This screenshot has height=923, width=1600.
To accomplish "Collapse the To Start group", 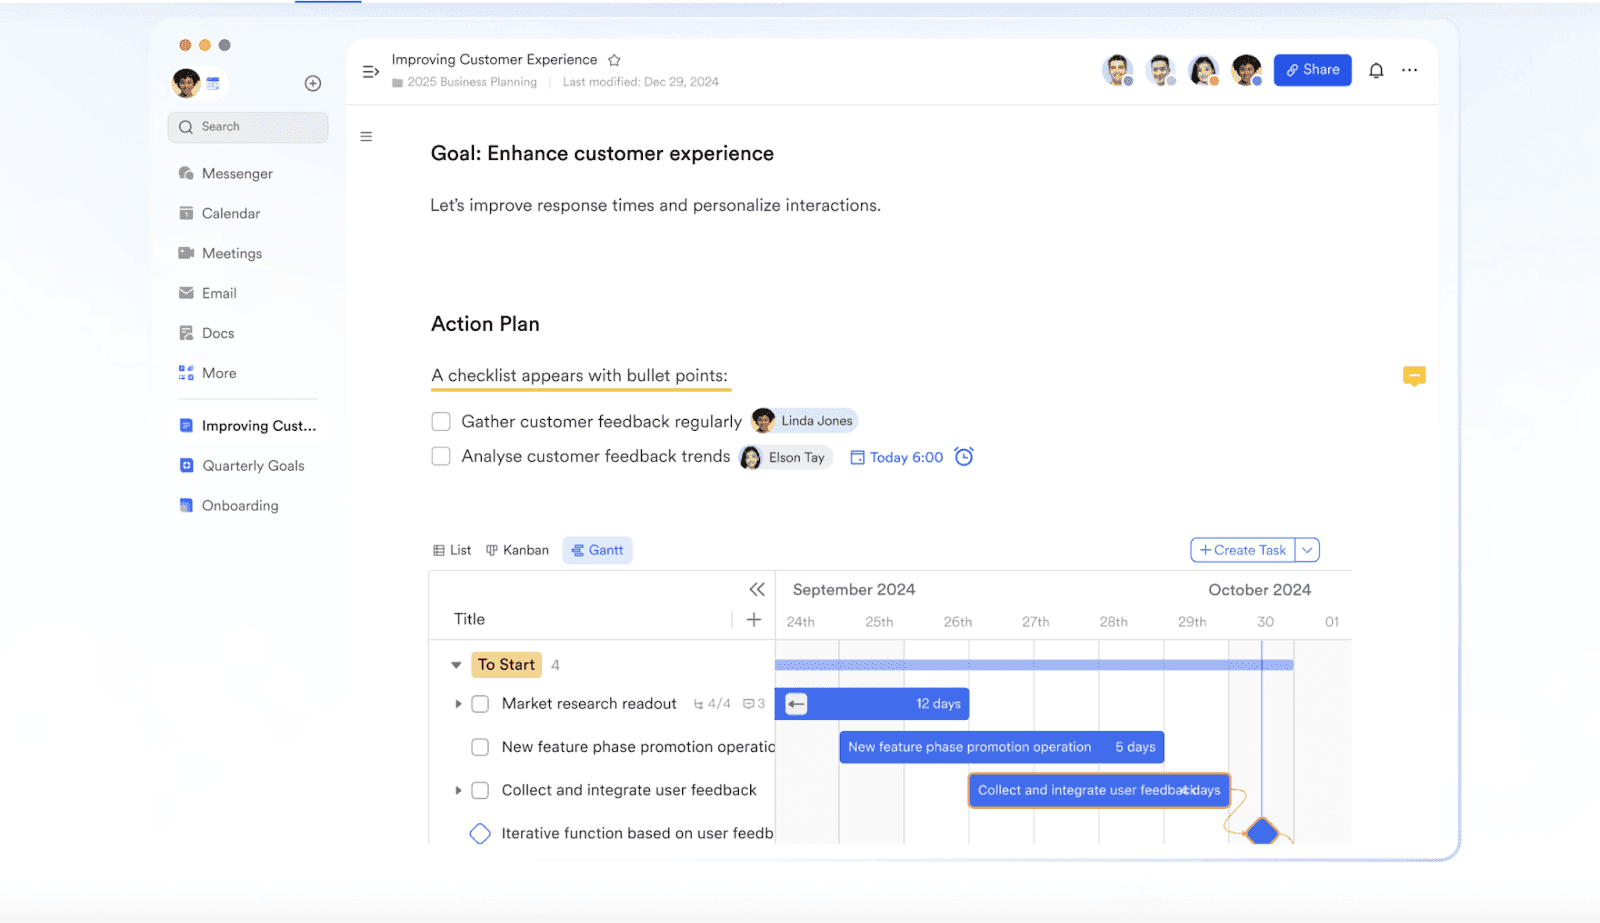I will click(x=457, y=664).
